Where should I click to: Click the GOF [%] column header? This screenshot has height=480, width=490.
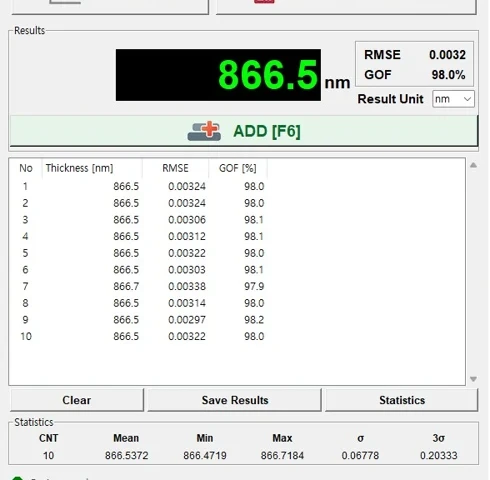(238, 168)
